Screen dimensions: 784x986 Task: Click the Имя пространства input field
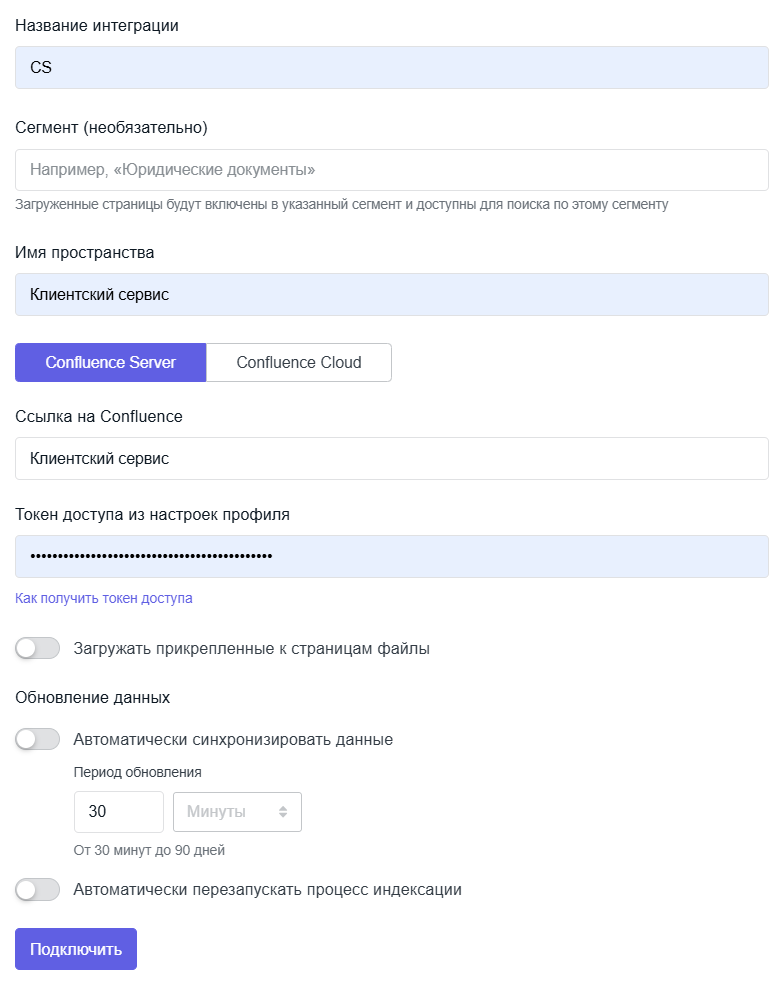click(x=391, y=295)
